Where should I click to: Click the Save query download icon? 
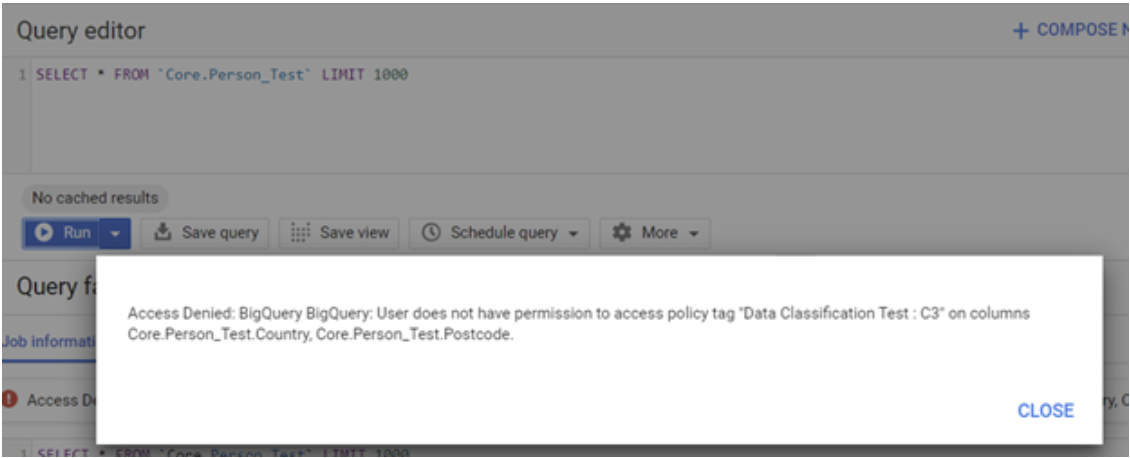point(162,232)
